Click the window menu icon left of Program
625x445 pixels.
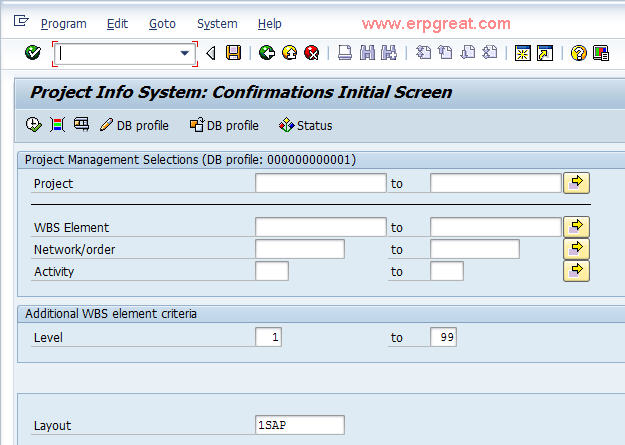(21, 20)
